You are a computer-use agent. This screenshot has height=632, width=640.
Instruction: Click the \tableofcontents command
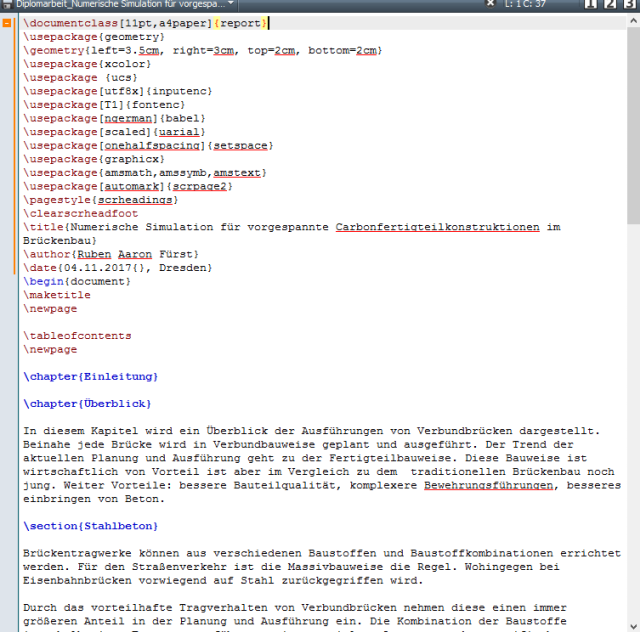point(77,336)
